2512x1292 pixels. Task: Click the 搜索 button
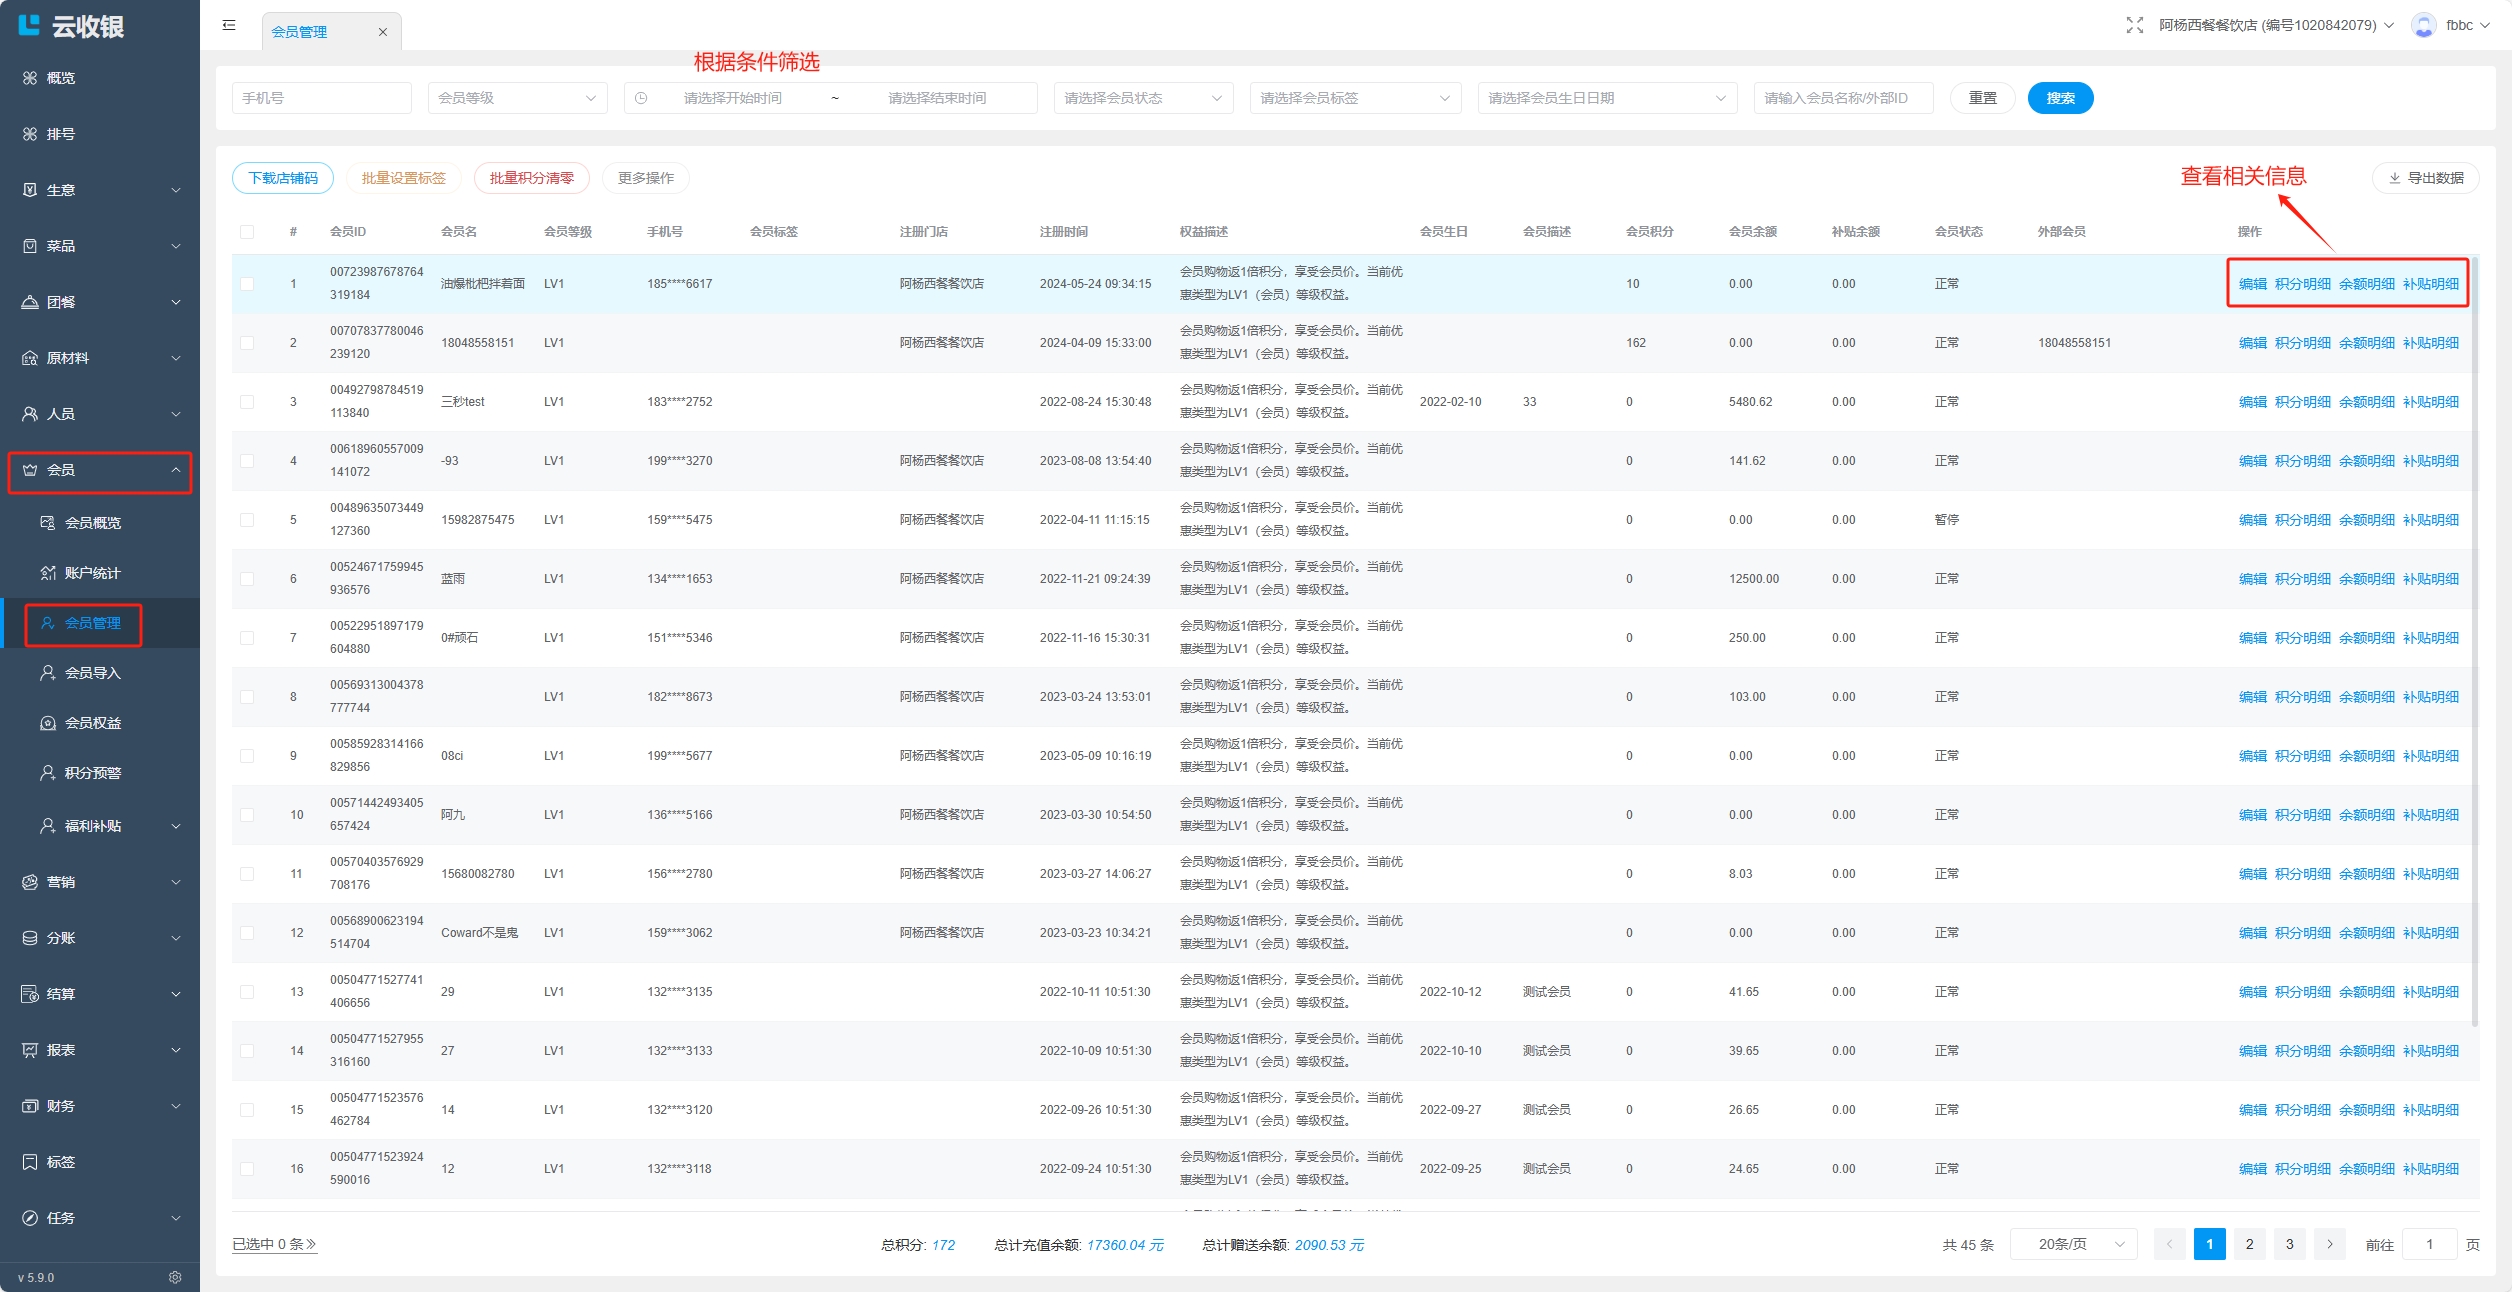pos(2060,98)
